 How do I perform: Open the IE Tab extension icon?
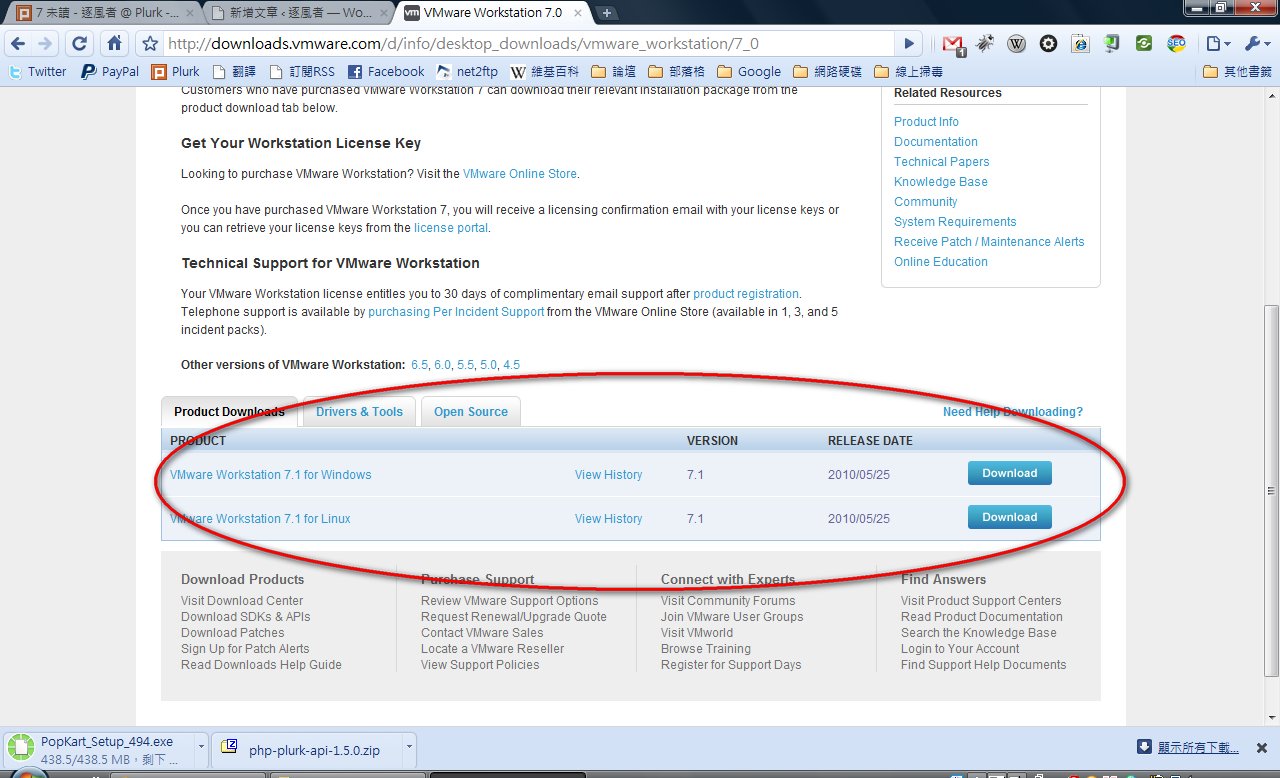(1080, 44)
